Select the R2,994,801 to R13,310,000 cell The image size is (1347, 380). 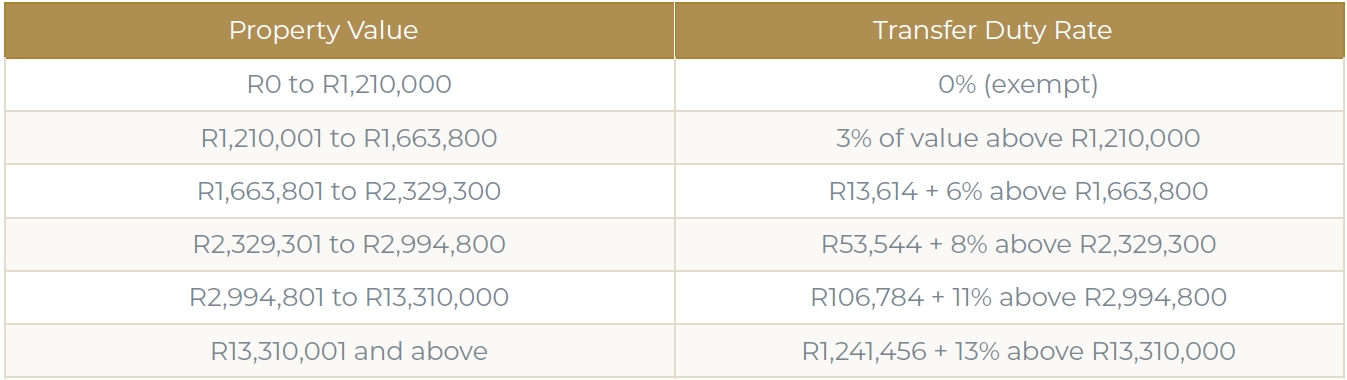pos(338,297)
